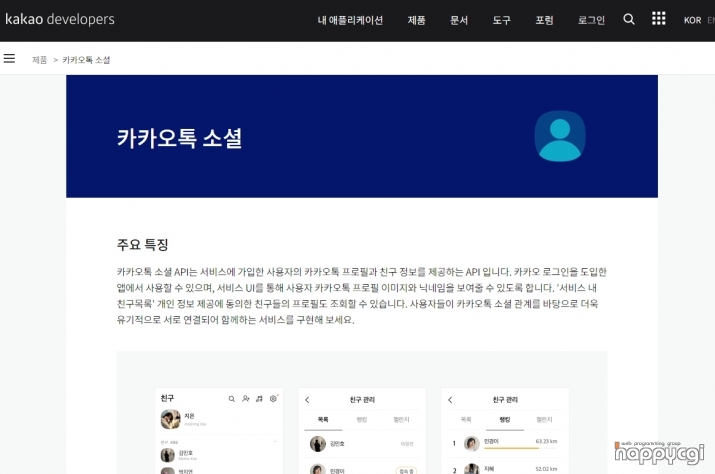Click the 접속 중 badge

tap(406, 470)
